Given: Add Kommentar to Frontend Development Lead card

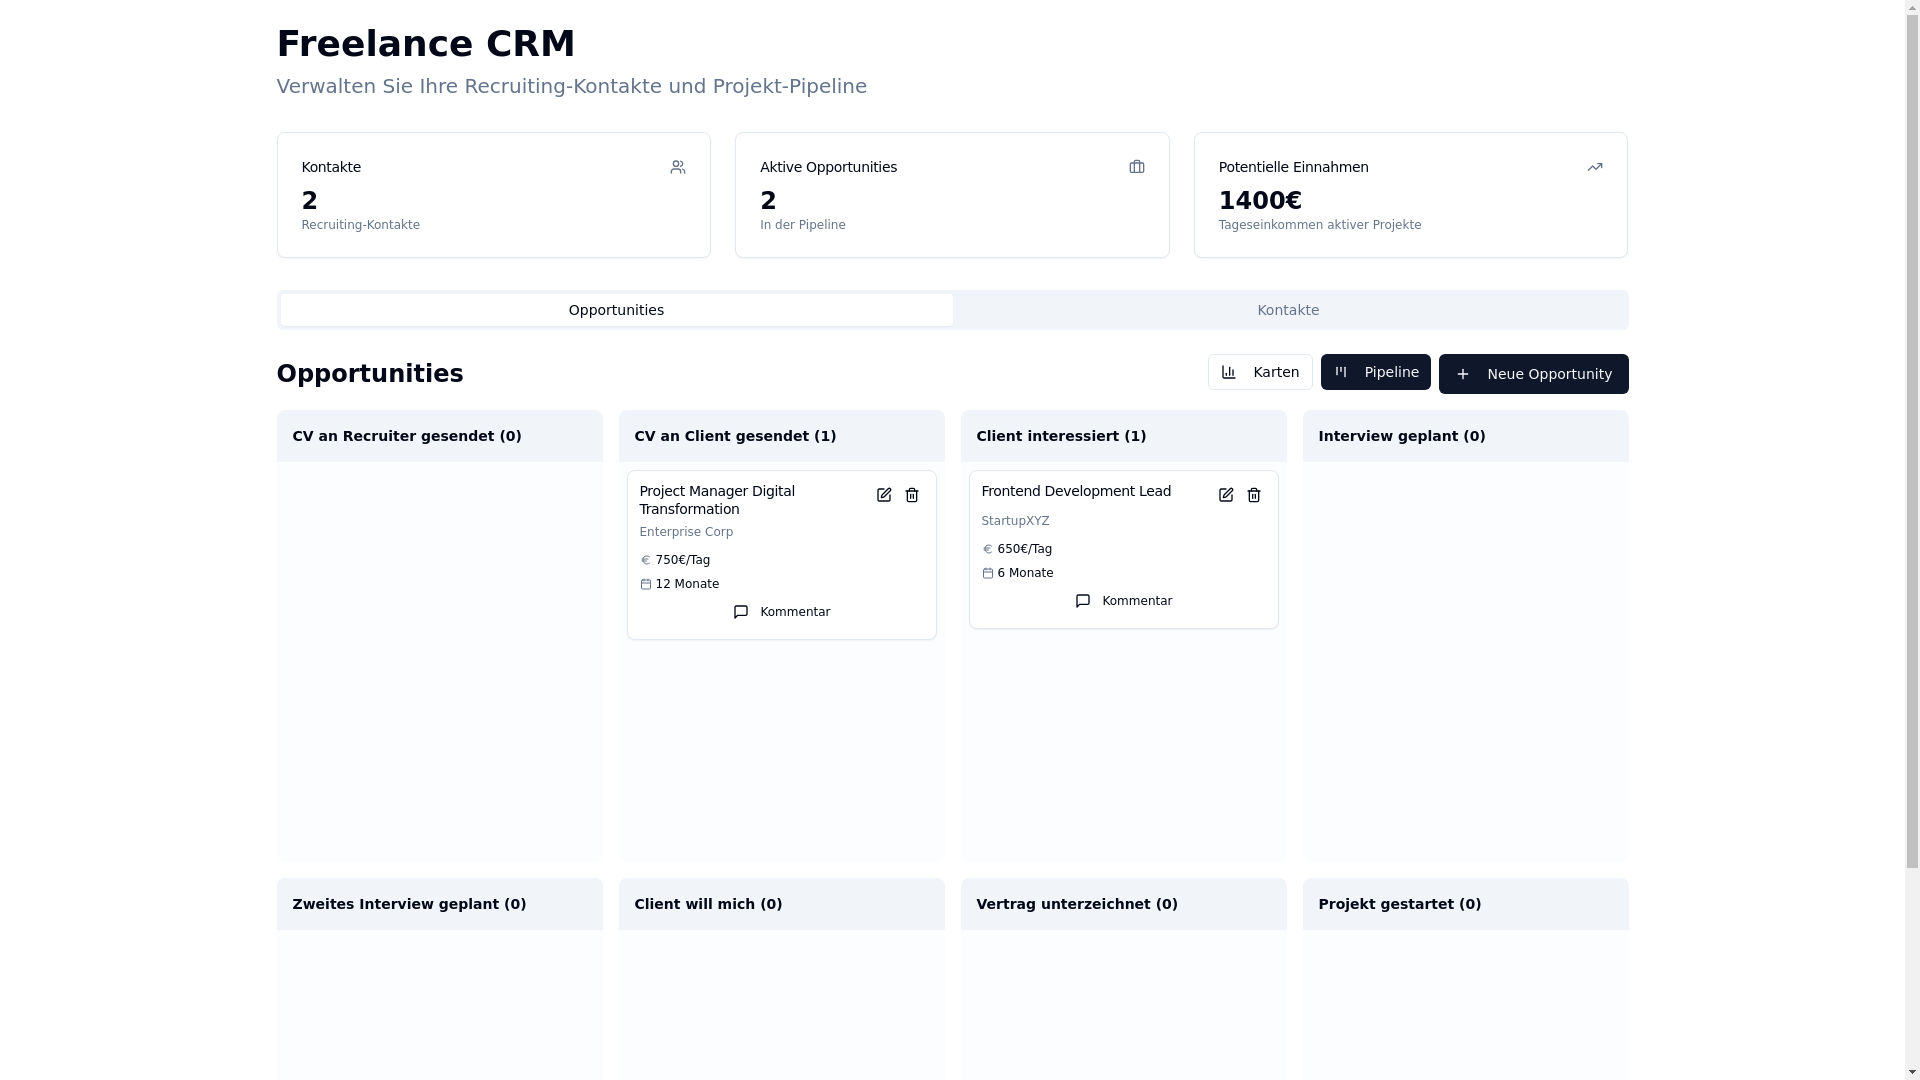Looking at the screenshot, I should tap(1124, 601).
